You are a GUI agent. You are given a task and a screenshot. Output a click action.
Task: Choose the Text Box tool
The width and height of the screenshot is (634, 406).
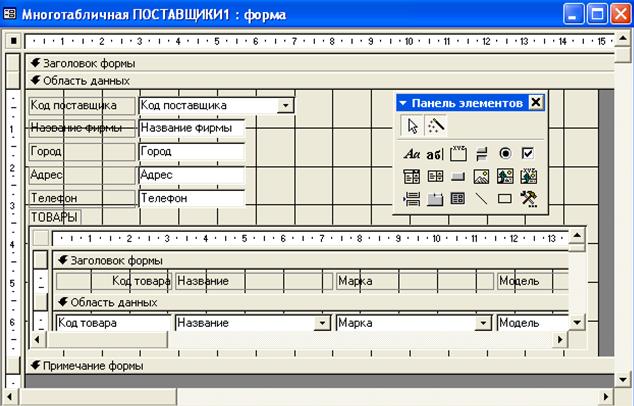pyautogui.click(x=435, y=154)
